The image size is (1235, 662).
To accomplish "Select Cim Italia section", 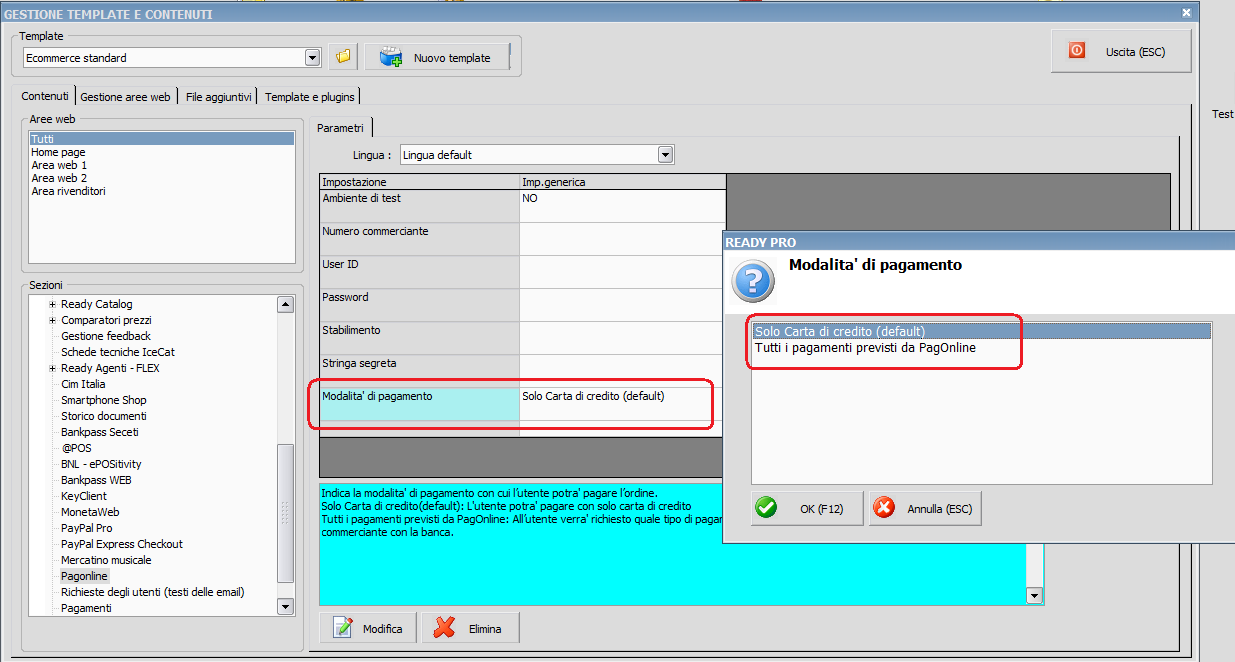I will point(83,384).
